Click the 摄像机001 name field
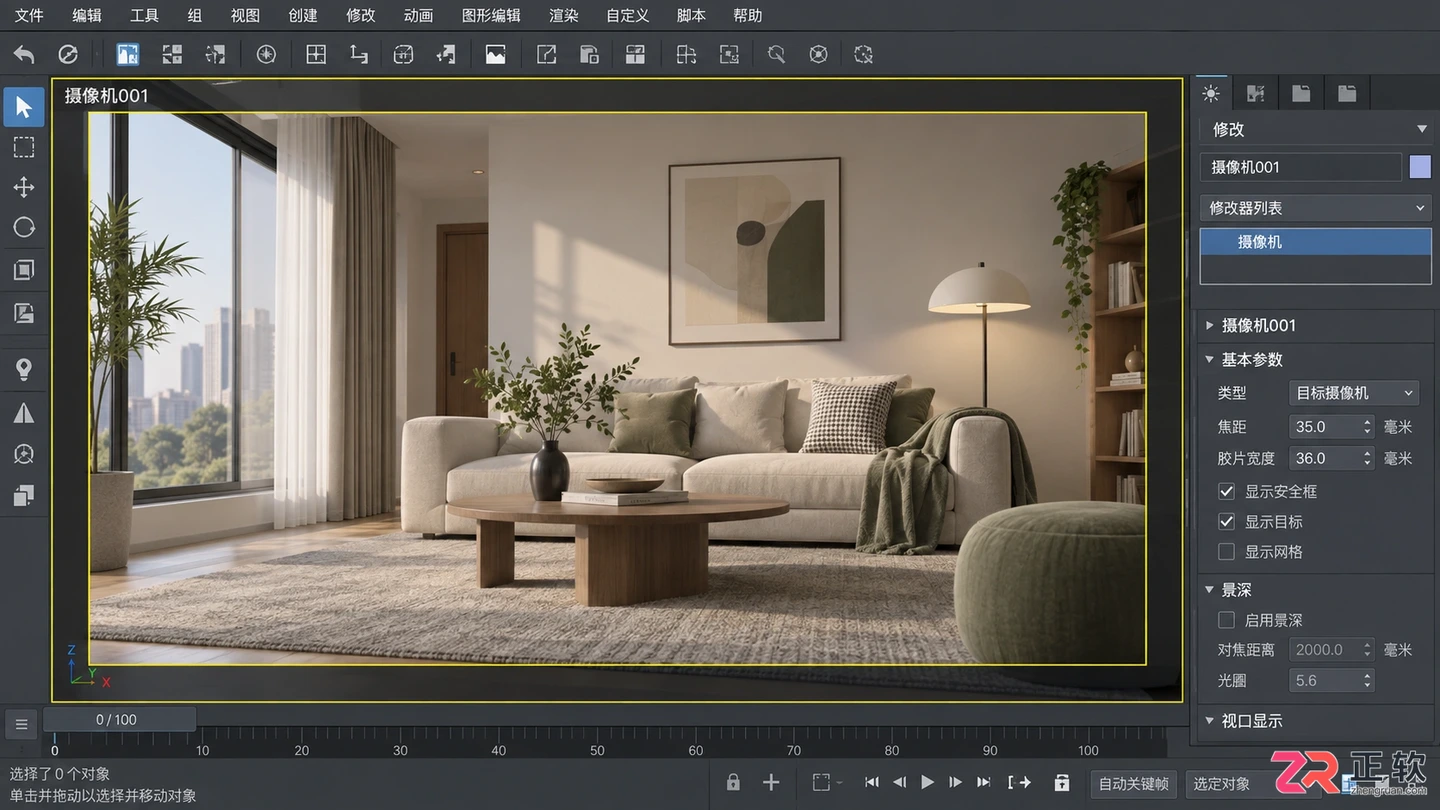Image resolution: width=1440 pixels, height=810 pixels. coord(1300,167)
